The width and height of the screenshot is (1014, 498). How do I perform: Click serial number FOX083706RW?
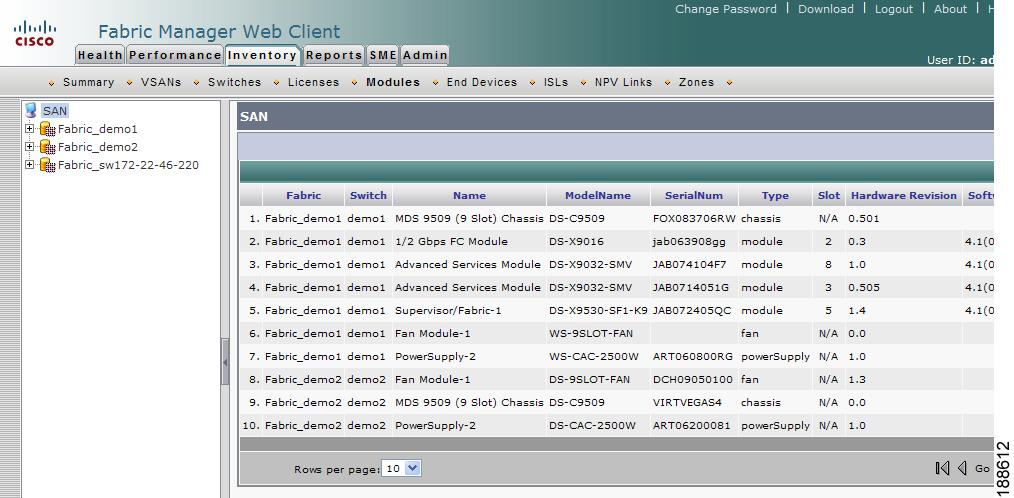(694, 219)
